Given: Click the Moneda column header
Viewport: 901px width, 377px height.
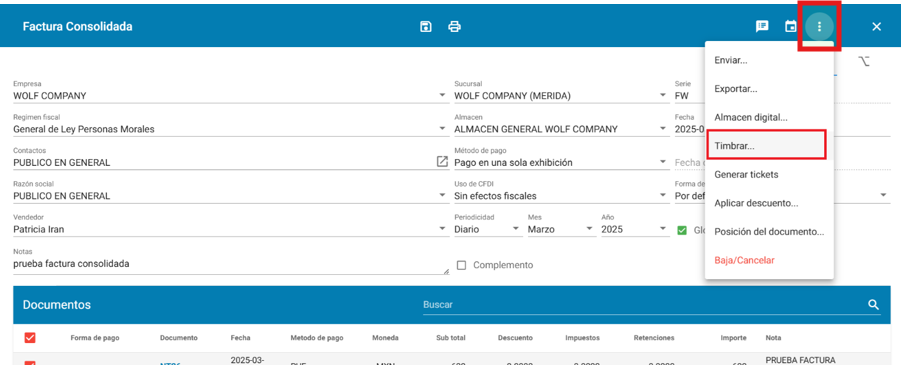Looking at the screenshot, I should click(x=385, y=338).
